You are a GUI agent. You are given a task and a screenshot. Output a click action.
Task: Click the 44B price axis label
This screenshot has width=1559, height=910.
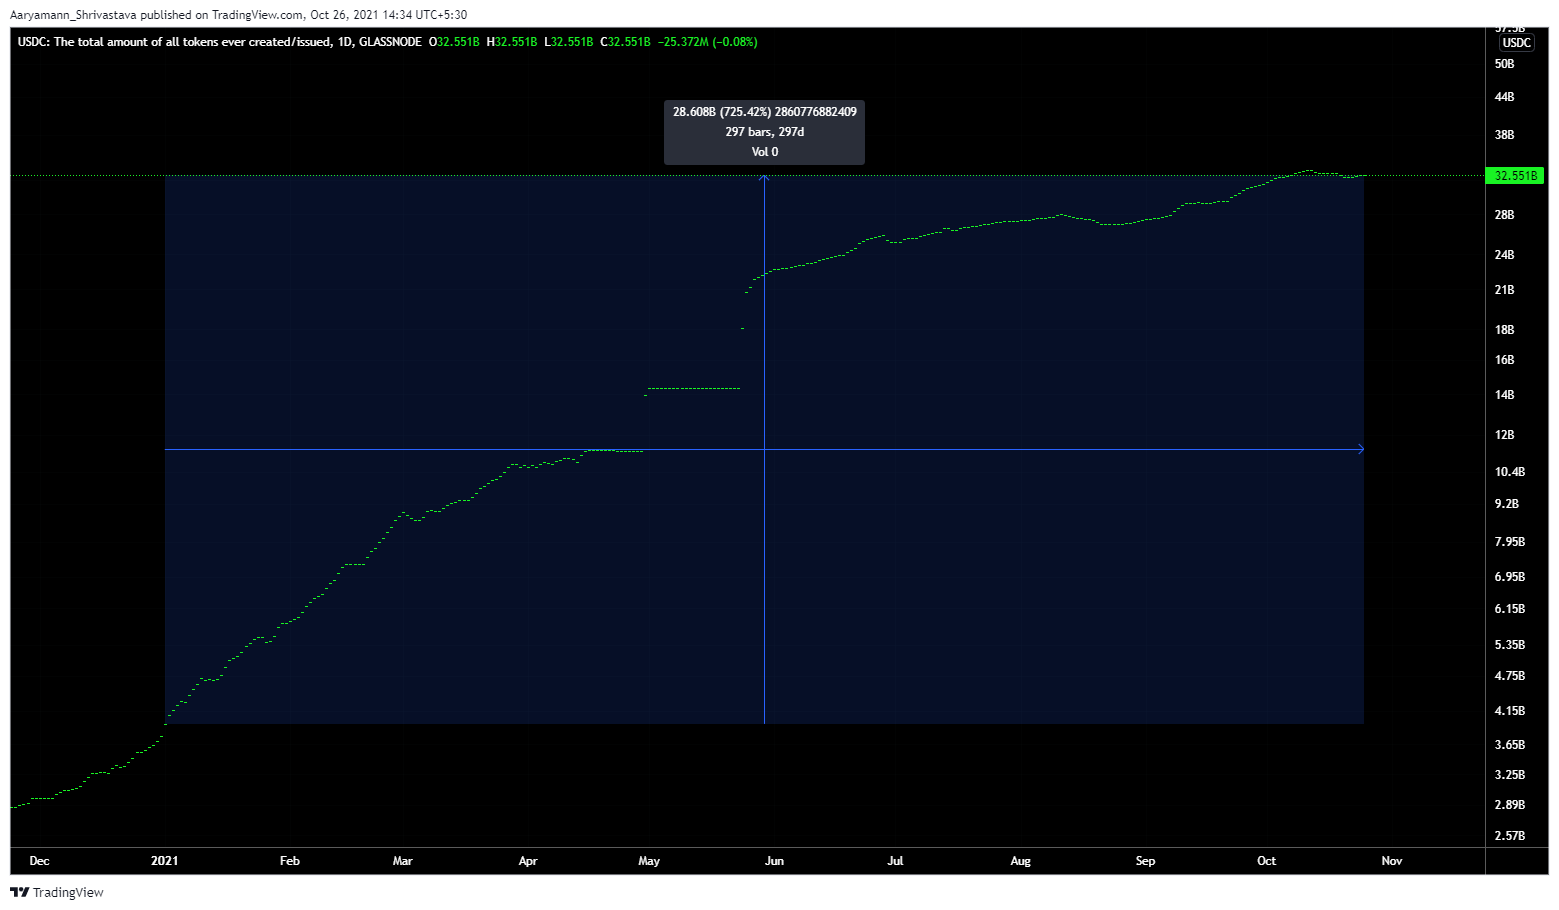click(x=1504, y=97)
